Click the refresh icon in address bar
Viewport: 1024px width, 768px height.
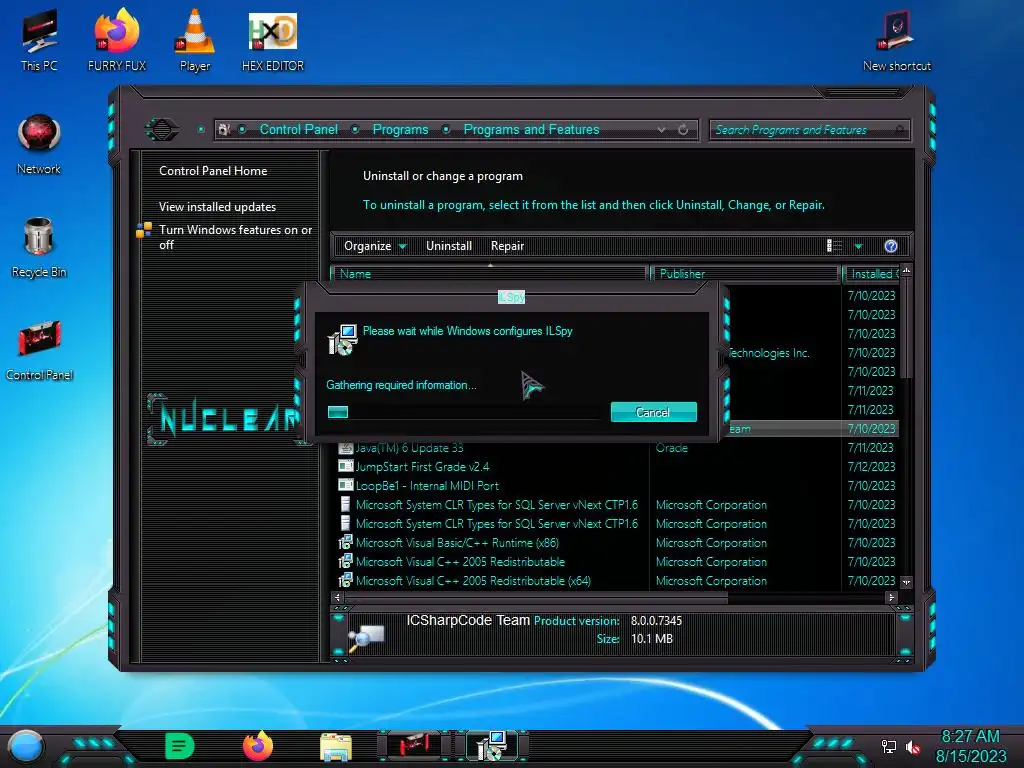click(x=683, y=129)
